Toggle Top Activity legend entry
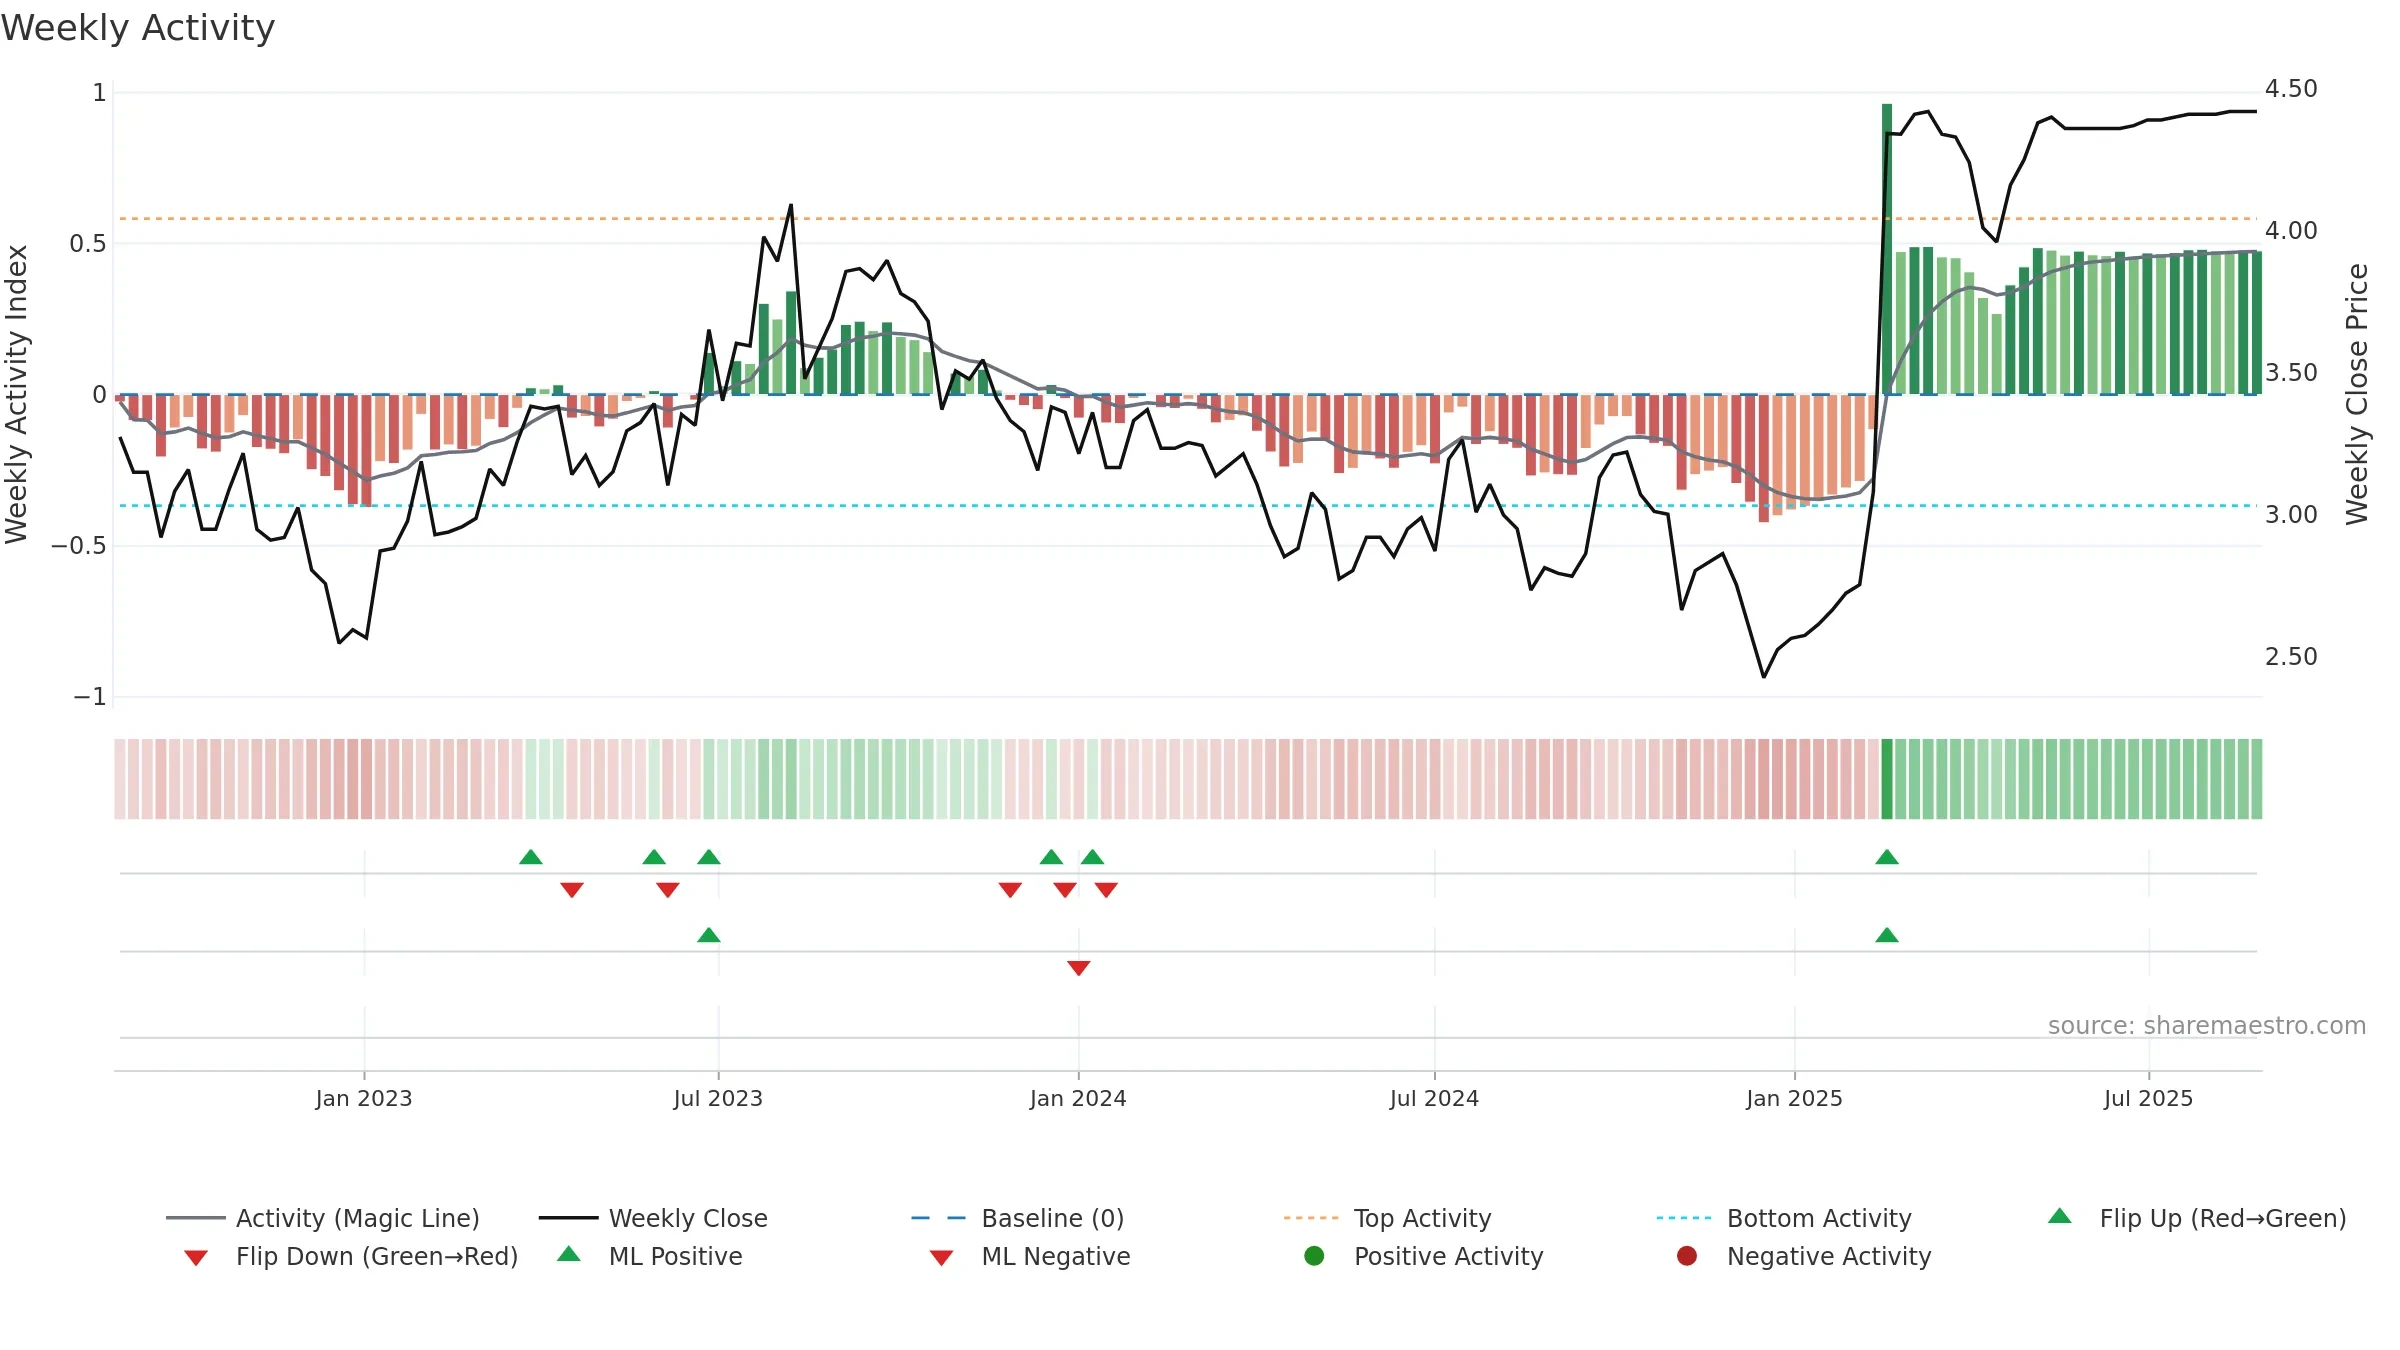2400x1350 pixels. pos(1388,1218)
